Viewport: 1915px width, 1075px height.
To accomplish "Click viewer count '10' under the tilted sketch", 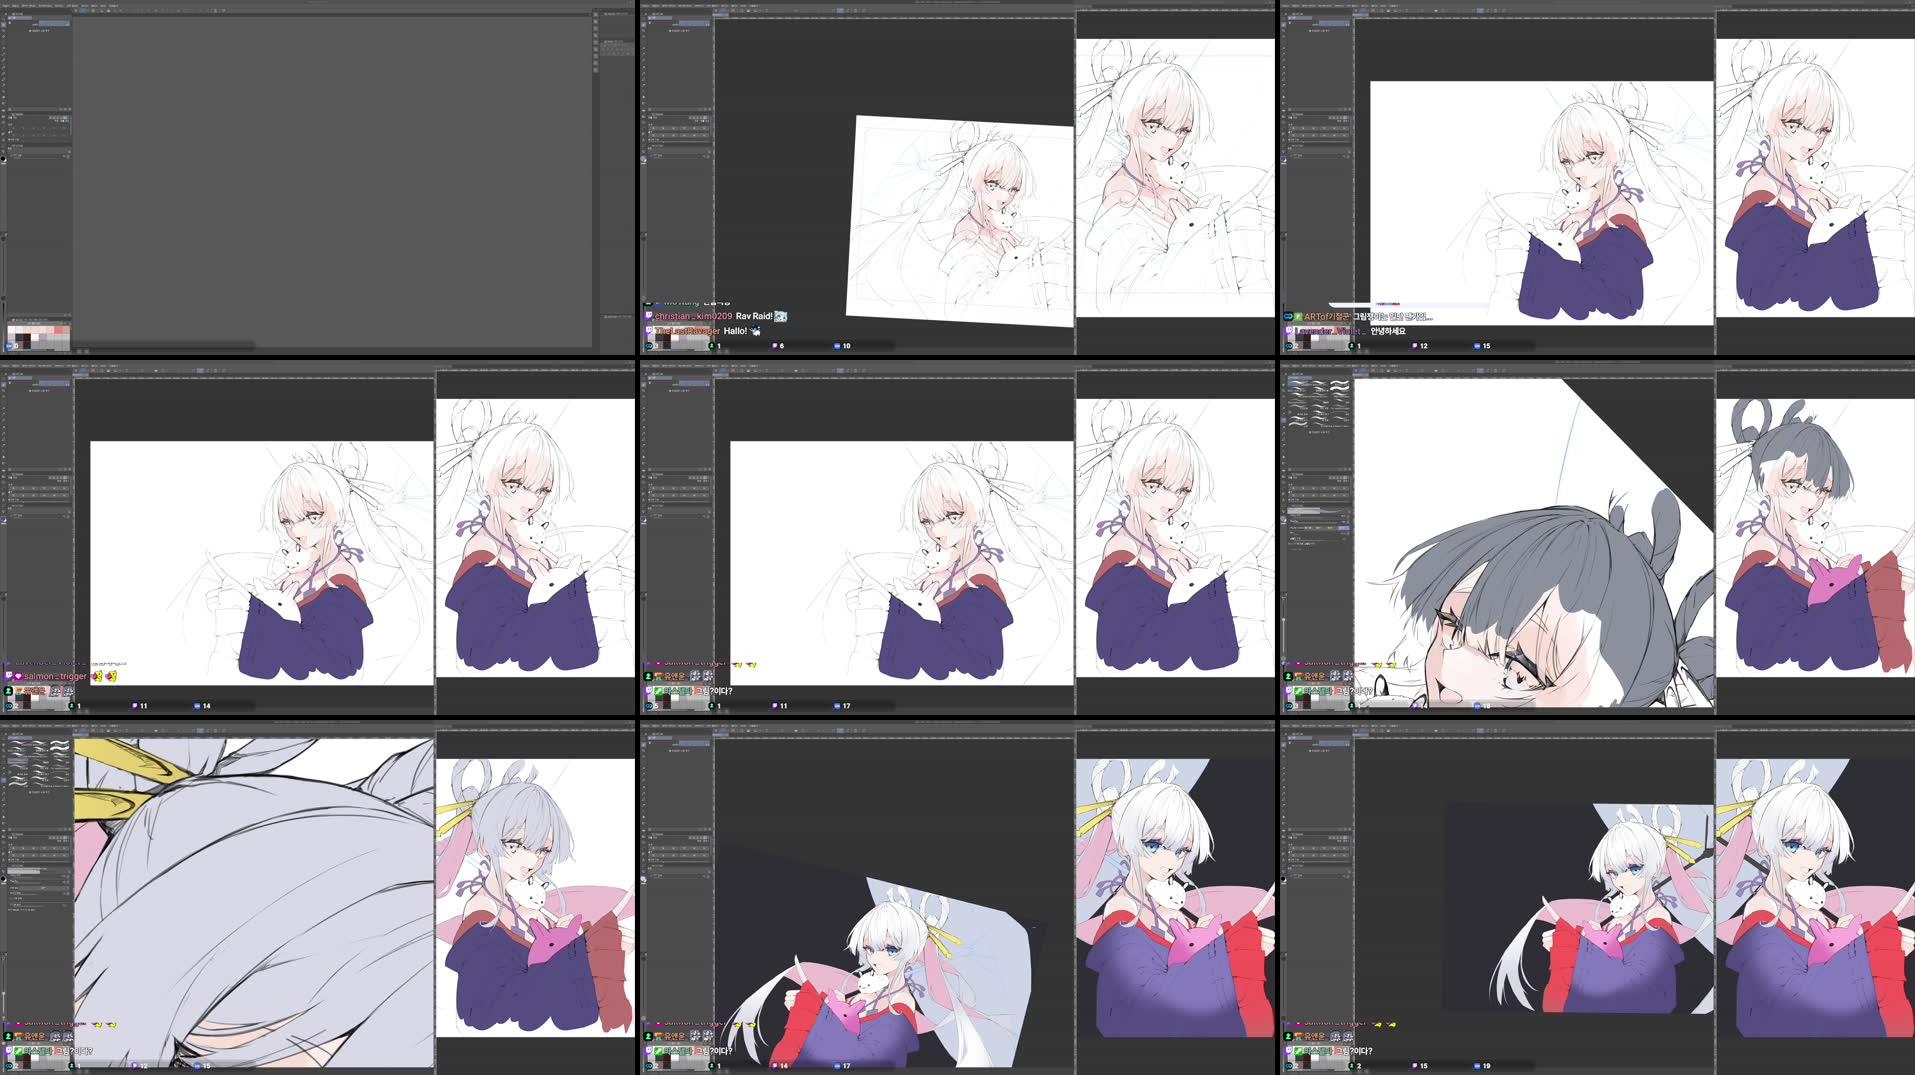I will point(846,346).
